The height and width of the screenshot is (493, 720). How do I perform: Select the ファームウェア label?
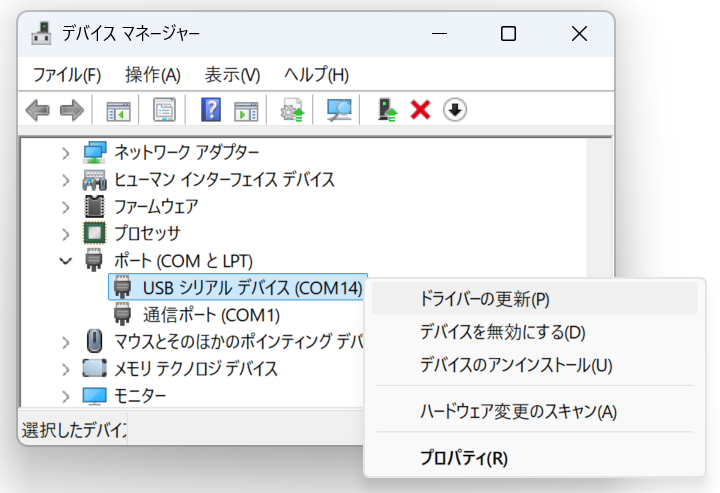click(156, 207)
